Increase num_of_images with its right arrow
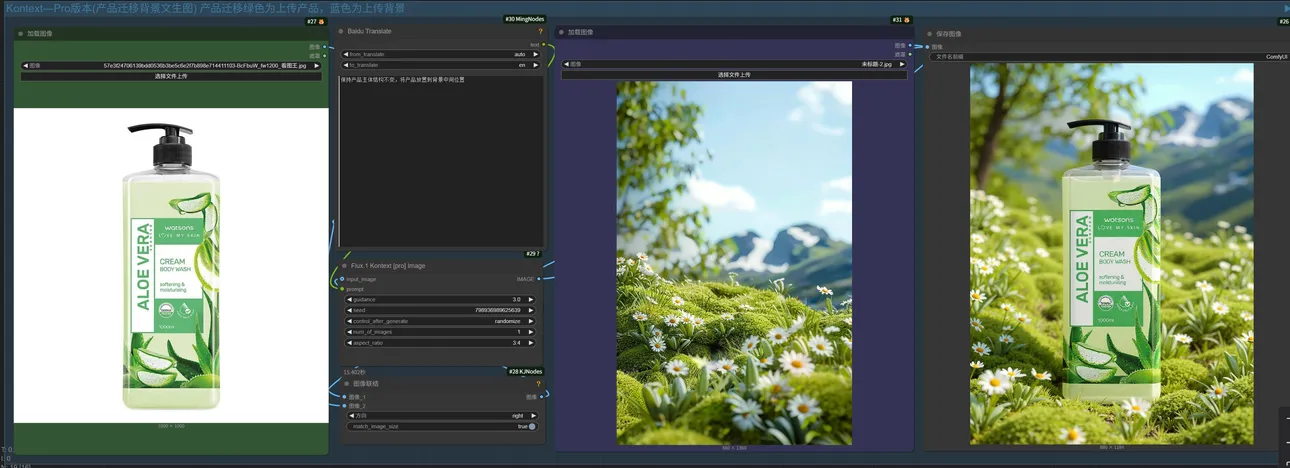Screen dimensions: 1290x468 [531, 331]
